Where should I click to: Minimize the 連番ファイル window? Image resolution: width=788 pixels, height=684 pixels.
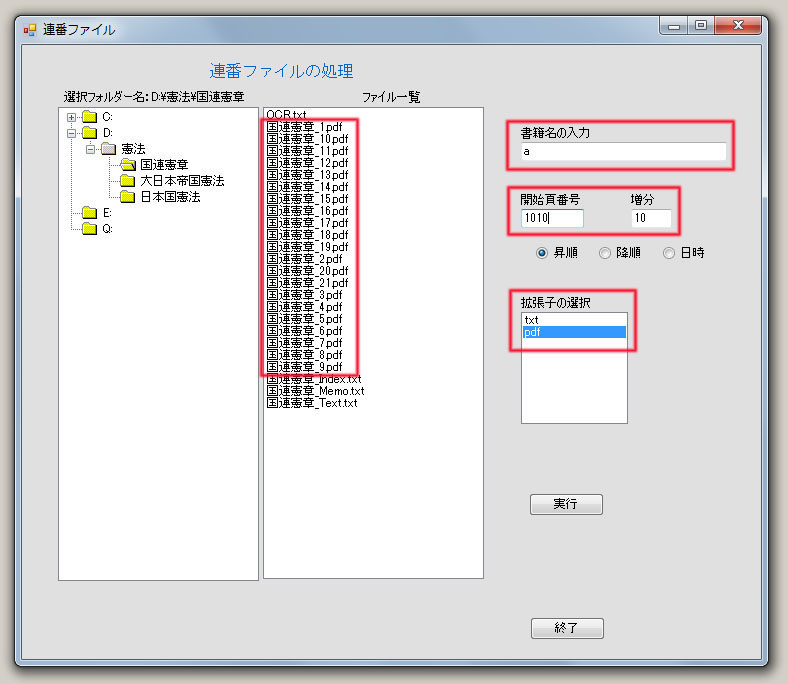pos(674,26)
